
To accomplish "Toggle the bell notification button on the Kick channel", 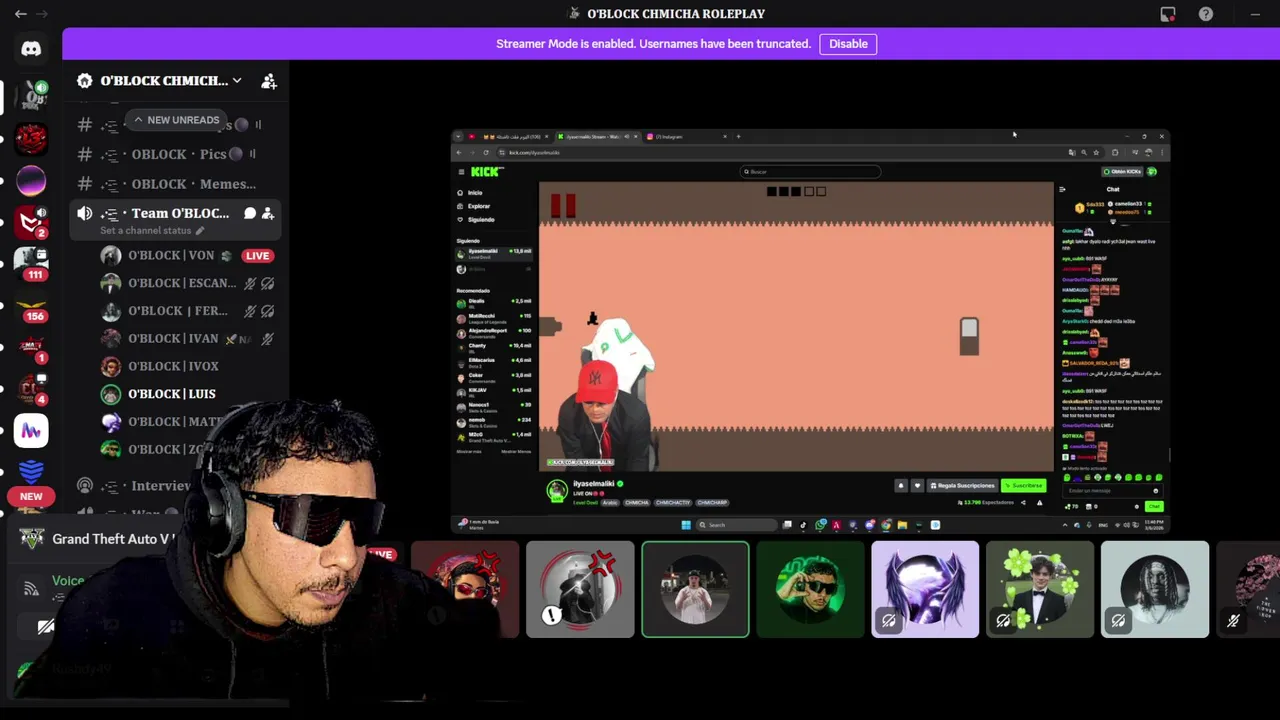I will point(900,486).
